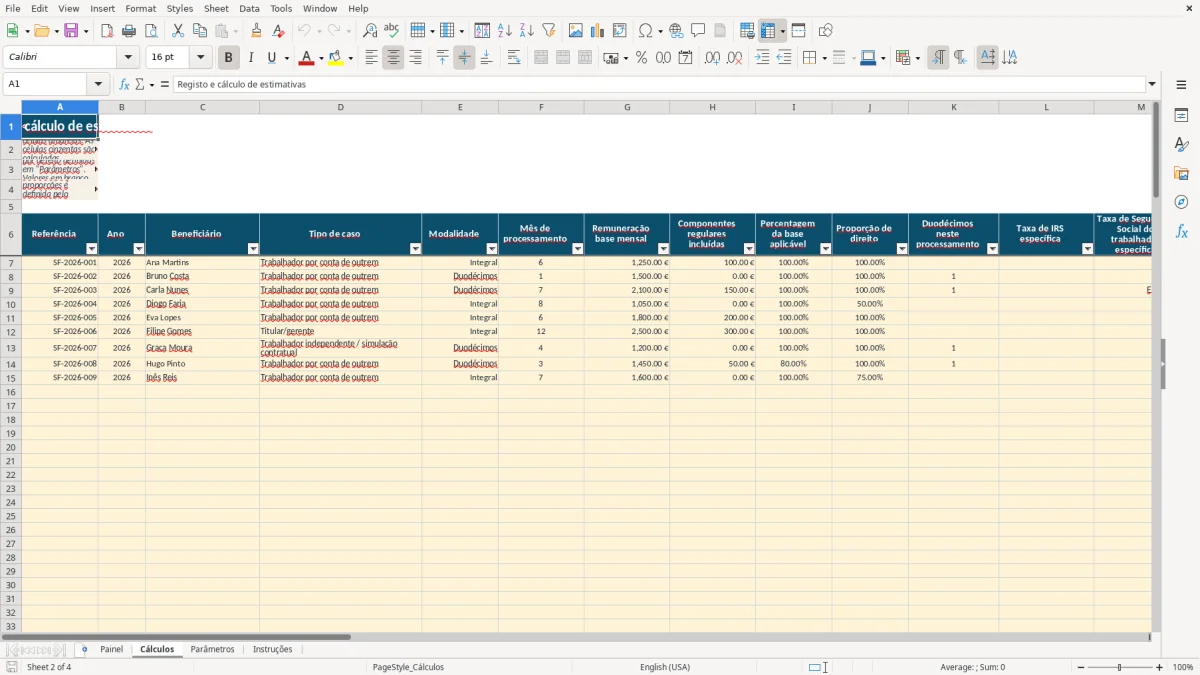Open the Name Box dropdown arrow
Image resolution: width=1200 pixels, height=675 pixels.
[98, 84]
